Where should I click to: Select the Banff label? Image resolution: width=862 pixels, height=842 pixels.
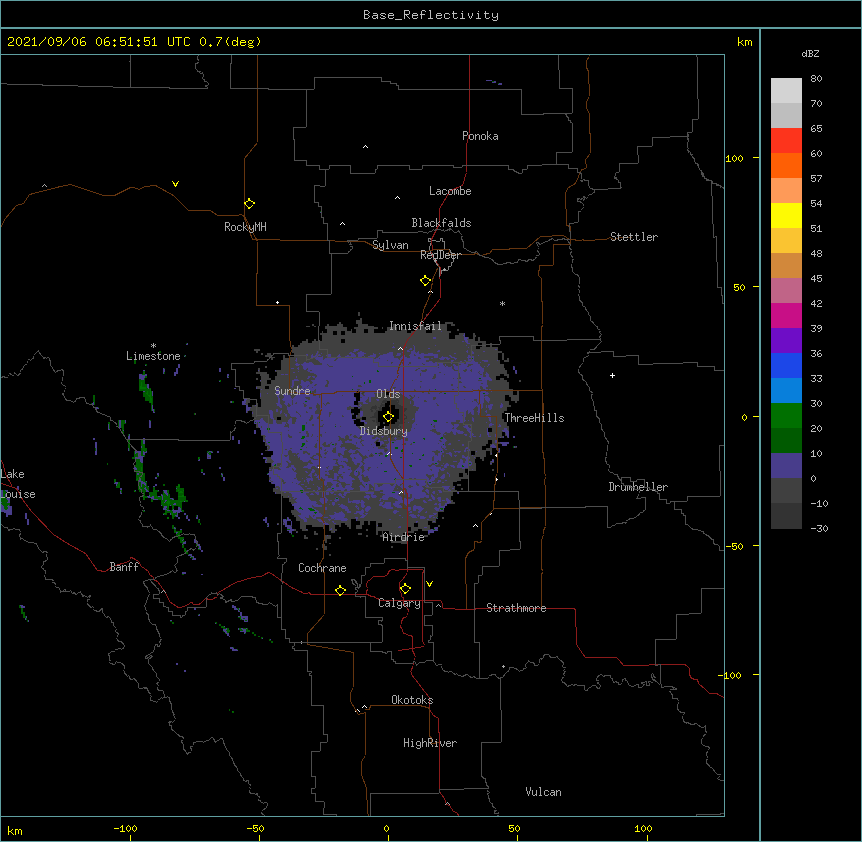(x=124, y=567)
